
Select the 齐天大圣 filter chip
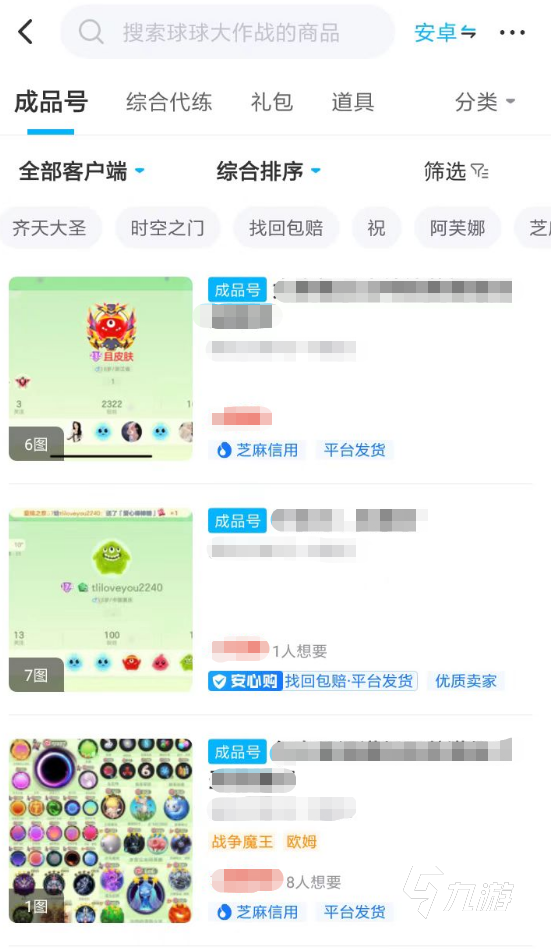(x=50, y=228)
